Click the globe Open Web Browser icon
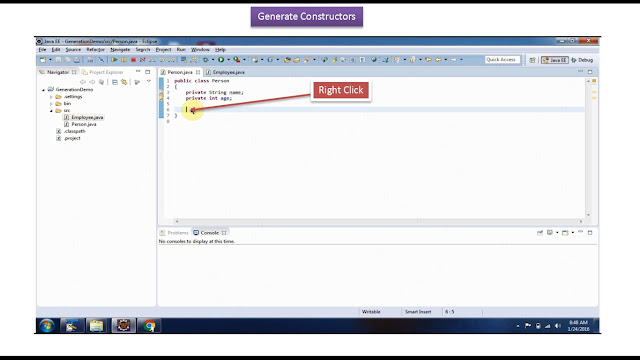 click(374, 60)
